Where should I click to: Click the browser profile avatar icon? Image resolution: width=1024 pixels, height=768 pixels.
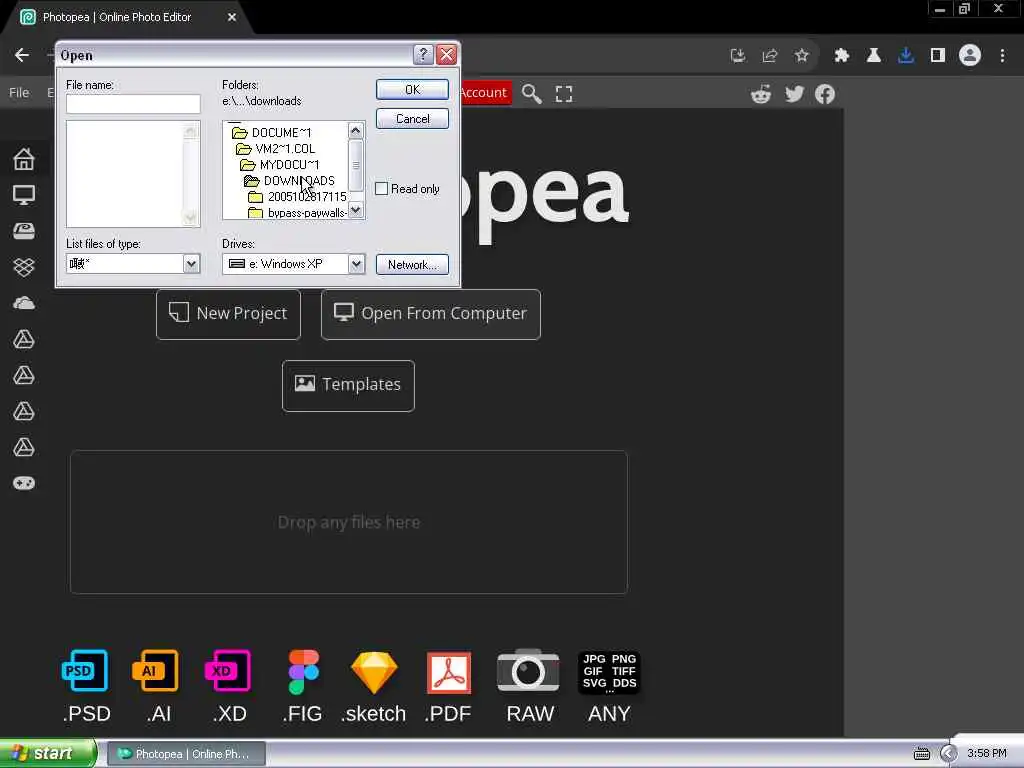point(970,56)
